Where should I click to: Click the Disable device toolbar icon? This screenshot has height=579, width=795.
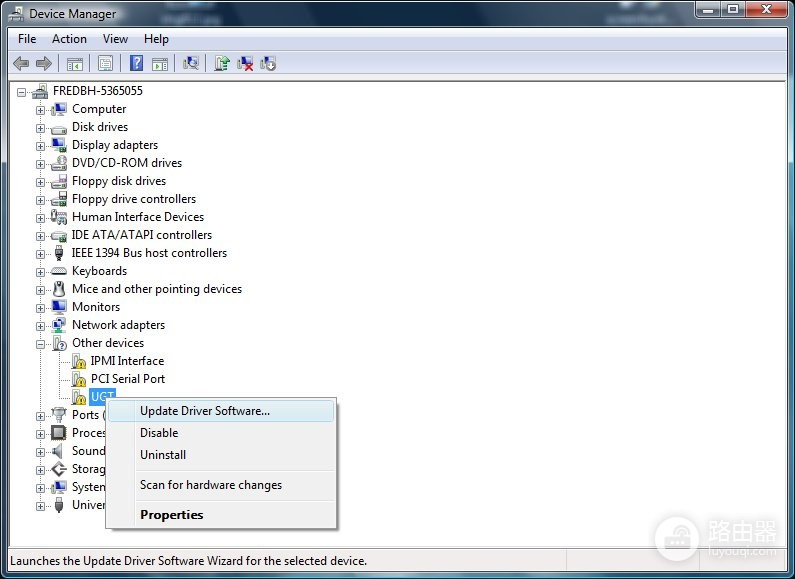268,63
